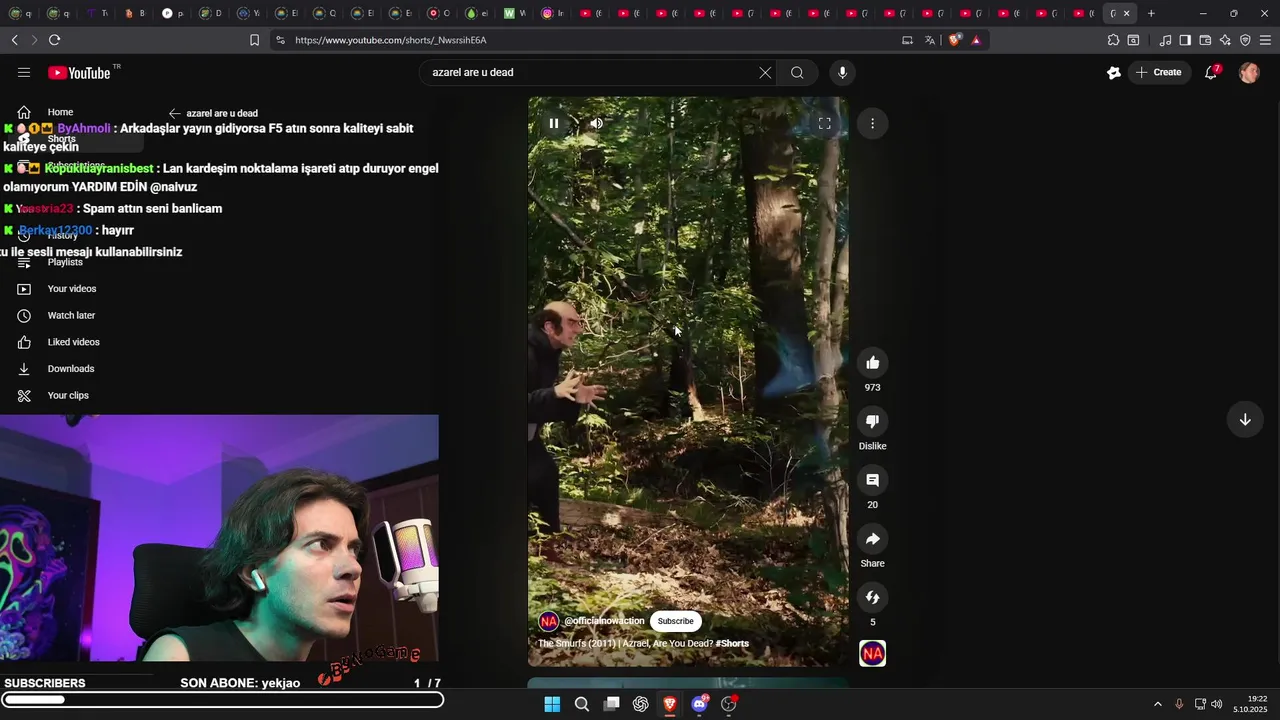1280x720 pixels.
Task: Open notifications bell with 7 badge
Action: (x=1211, y=72)
